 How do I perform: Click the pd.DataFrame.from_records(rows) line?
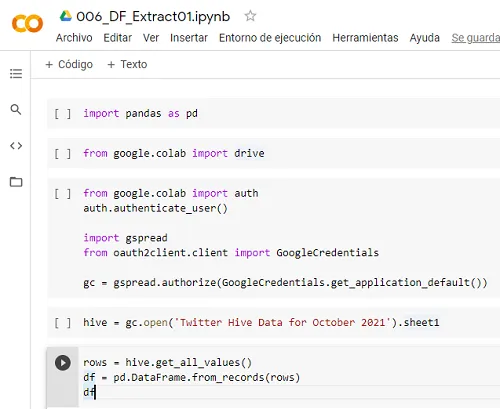pos(192,377)
